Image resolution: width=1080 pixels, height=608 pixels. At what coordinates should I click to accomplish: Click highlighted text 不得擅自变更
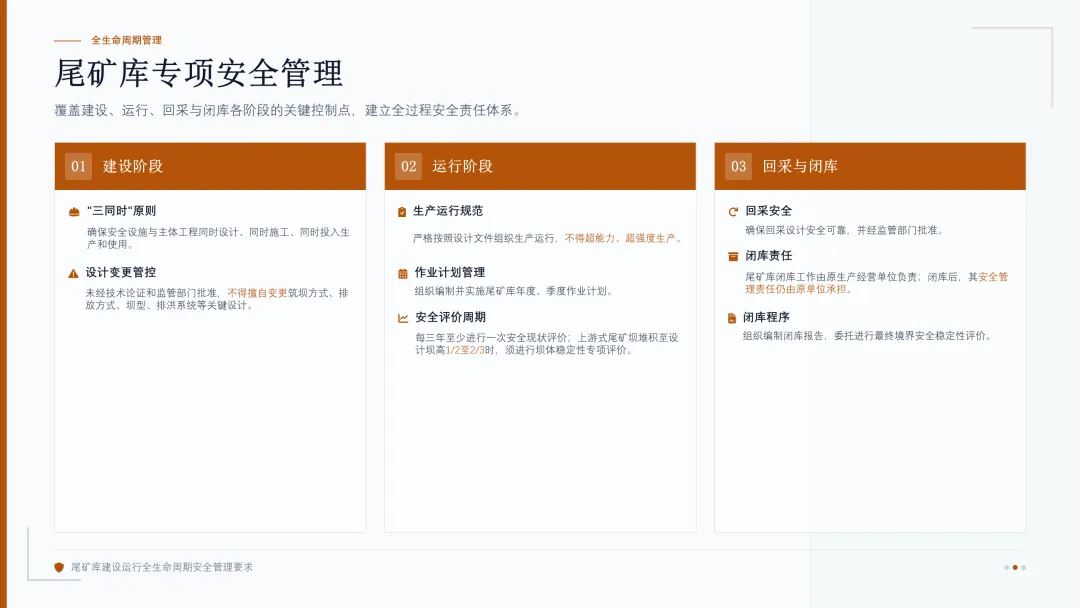258,293
